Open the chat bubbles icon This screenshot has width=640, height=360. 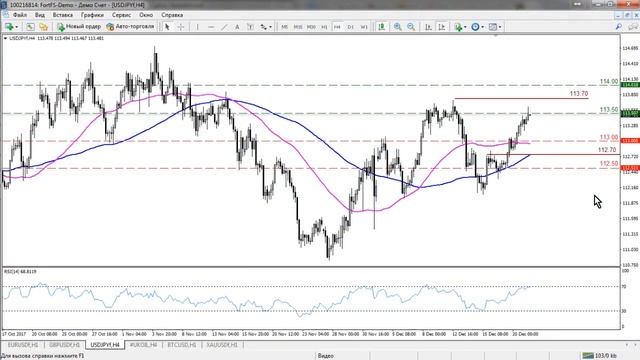pos(632,27)
